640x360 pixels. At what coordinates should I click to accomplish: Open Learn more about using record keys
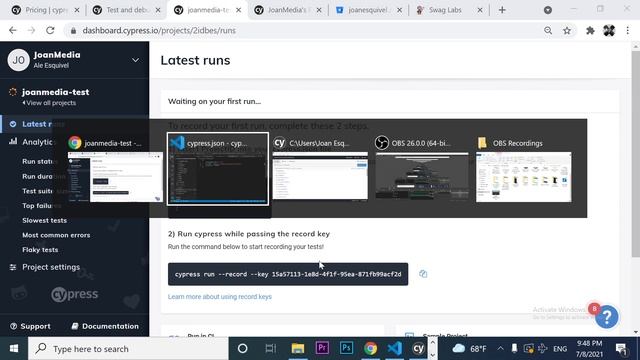220,297
